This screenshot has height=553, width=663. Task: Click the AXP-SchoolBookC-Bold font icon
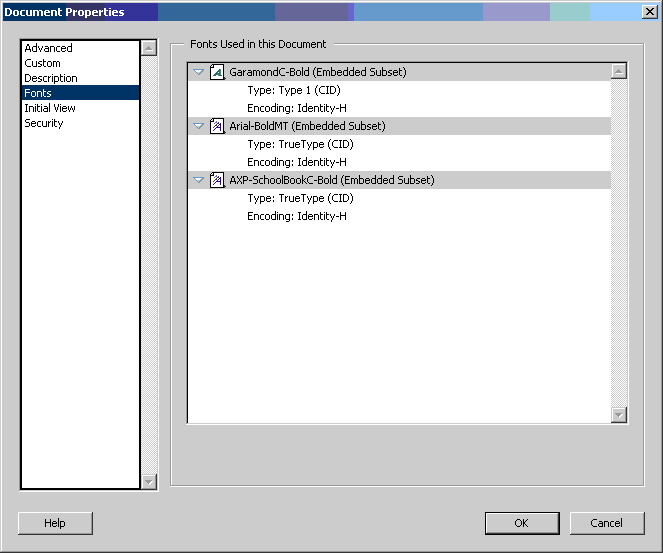pos(217,180)
